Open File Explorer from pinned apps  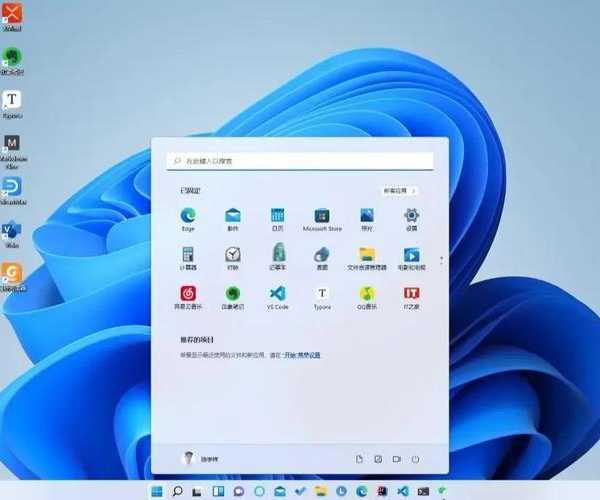[367, 255]
